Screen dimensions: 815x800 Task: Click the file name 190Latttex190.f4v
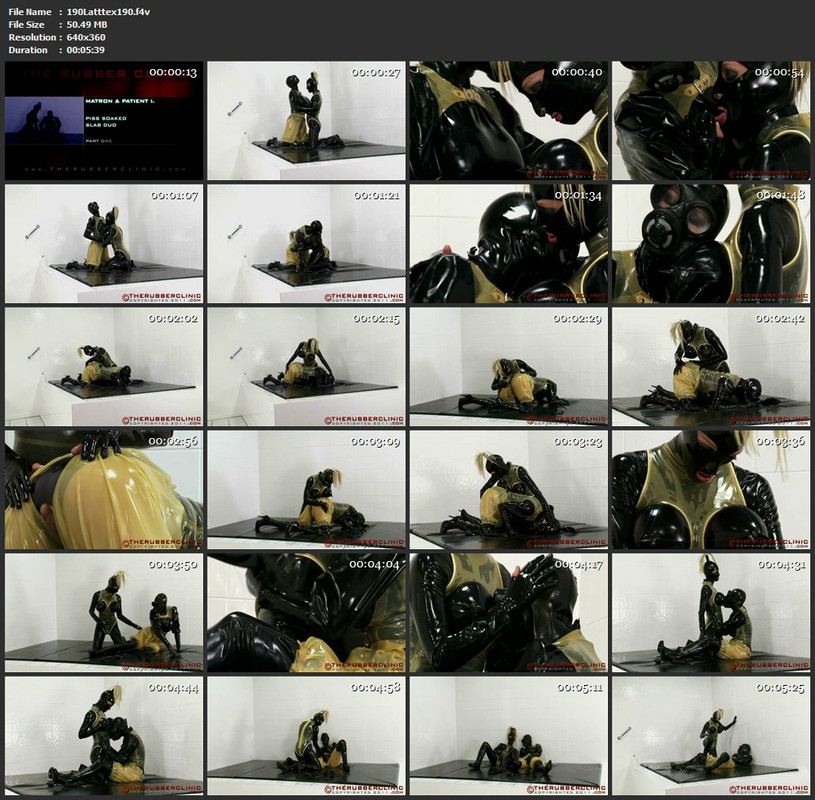click(108, 12)
